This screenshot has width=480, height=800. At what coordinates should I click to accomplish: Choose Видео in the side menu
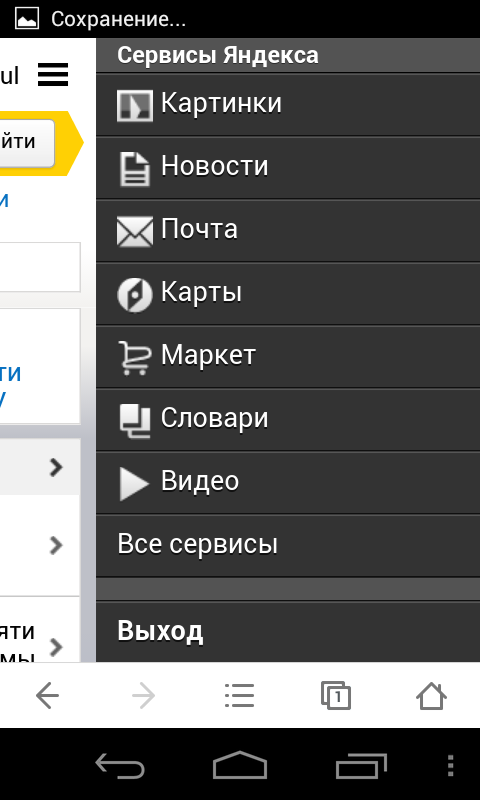click(288, 483)
